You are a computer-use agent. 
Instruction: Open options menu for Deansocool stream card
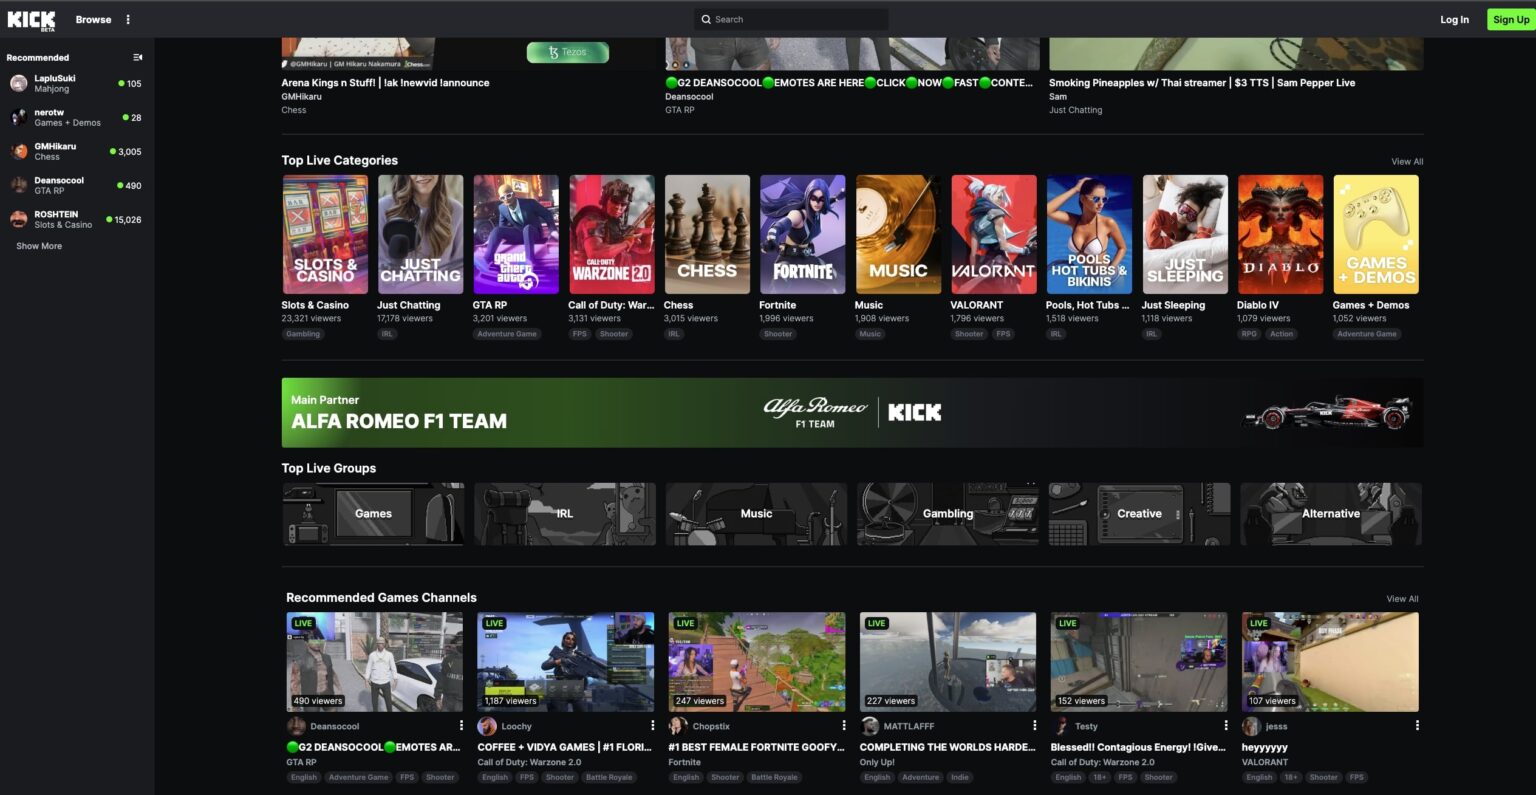pyautogui.click(x=461, y=725)
